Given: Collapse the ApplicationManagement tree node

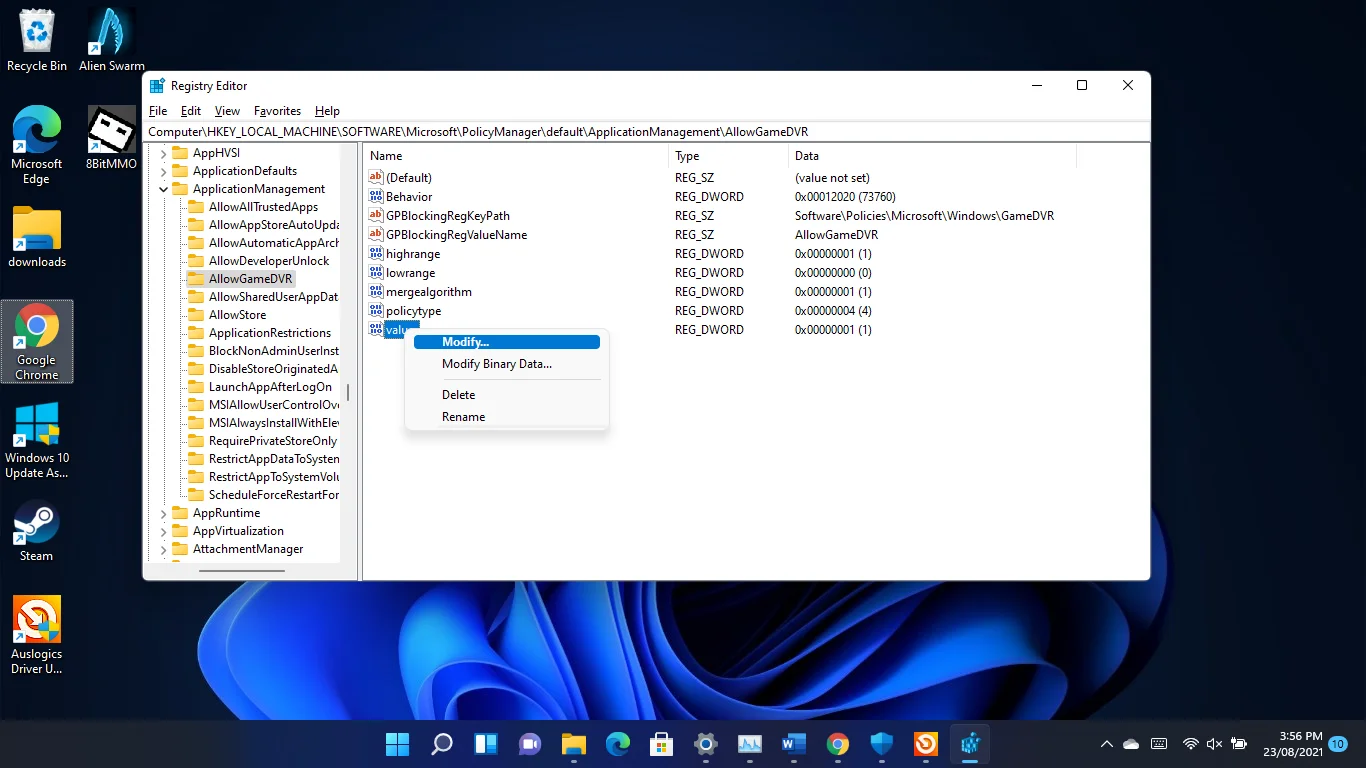Looking at the screenshot, I should pos(164,189).
